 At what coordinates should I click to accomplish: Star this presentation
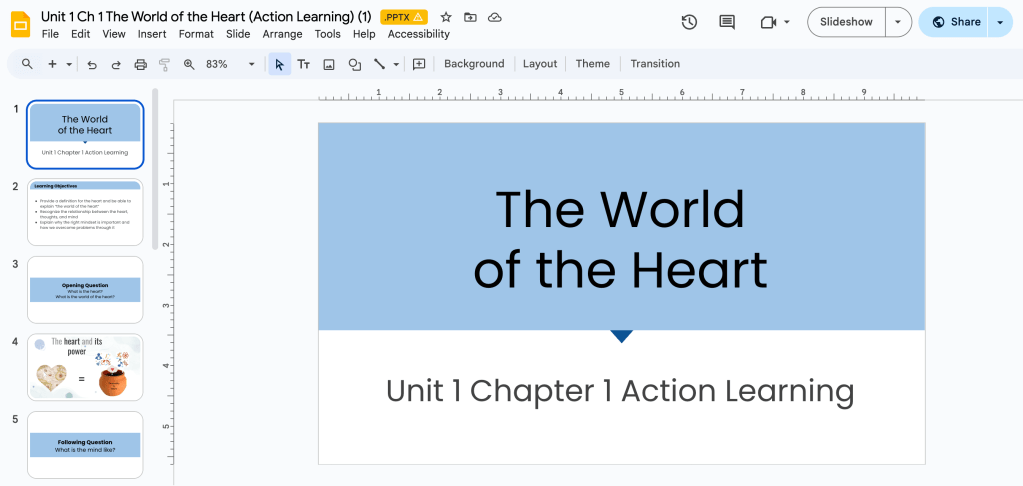pyautogui.click(x=446, y=17)
